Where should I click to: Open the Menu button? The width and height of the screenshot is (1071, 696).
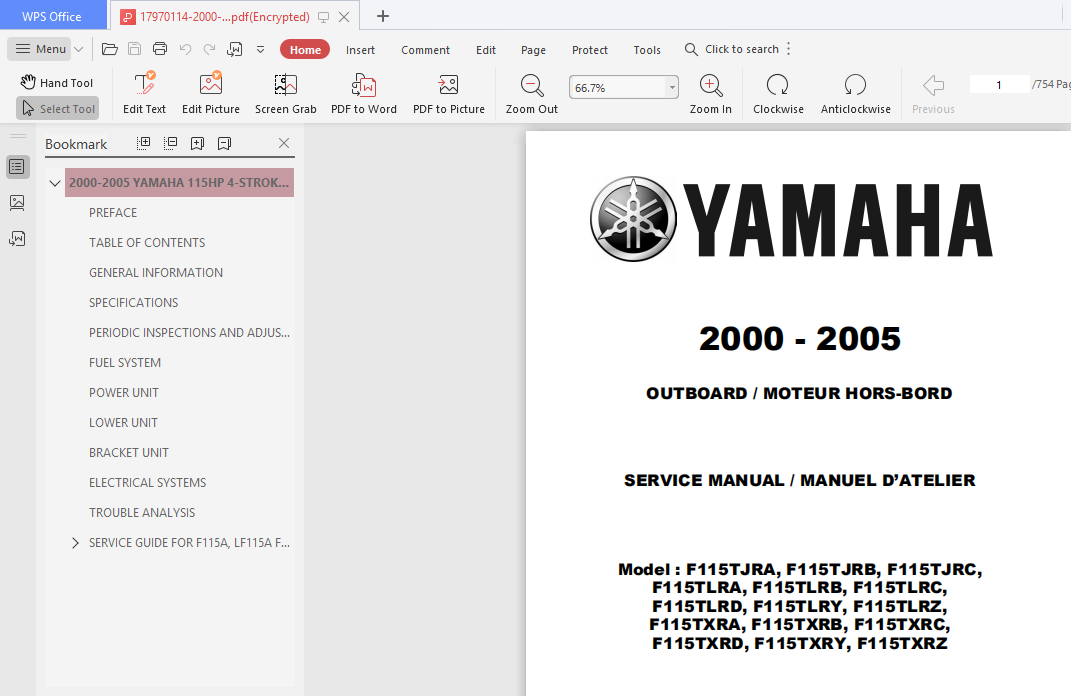(x=40, y=49)
